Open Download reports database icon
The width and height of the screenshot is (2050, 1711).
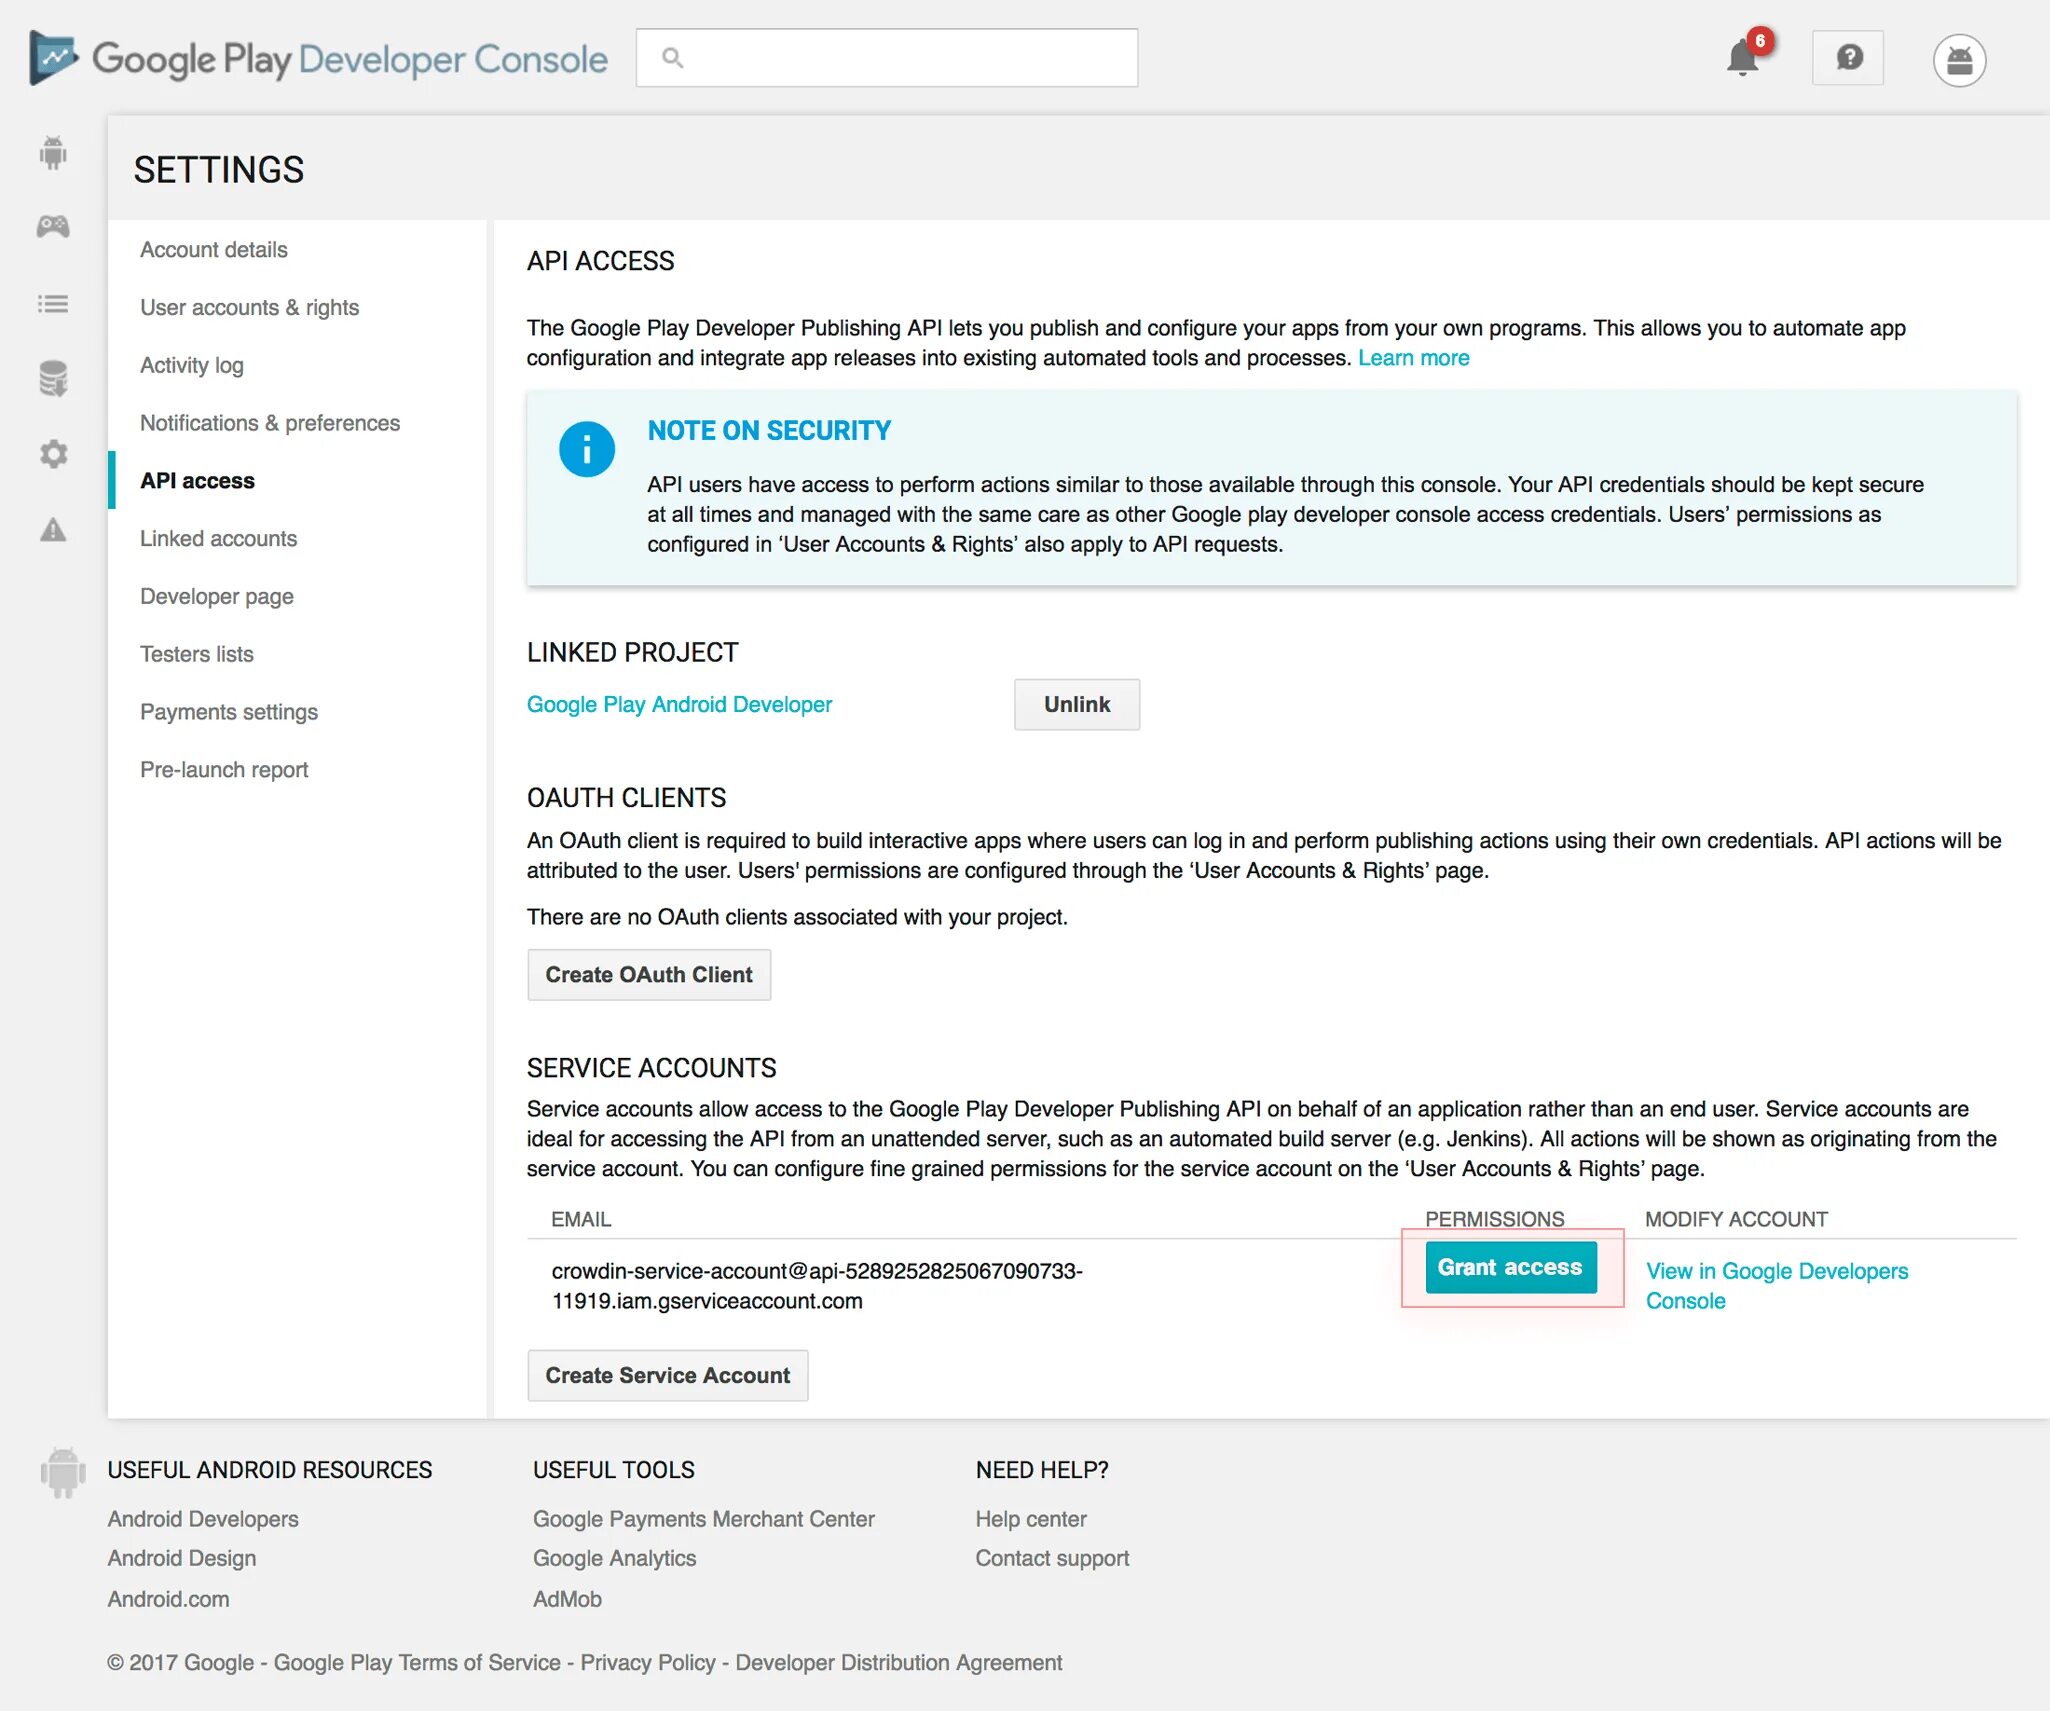click(x=53, y=379)
